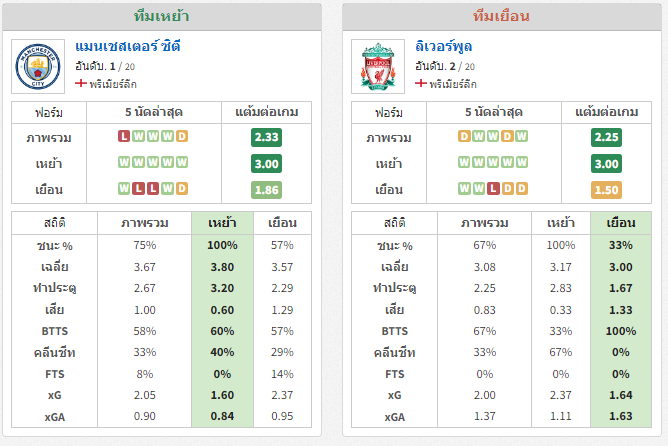Click orange D badge ending Manchester City overall form
668x446 pixels.
tap(182, 136)
